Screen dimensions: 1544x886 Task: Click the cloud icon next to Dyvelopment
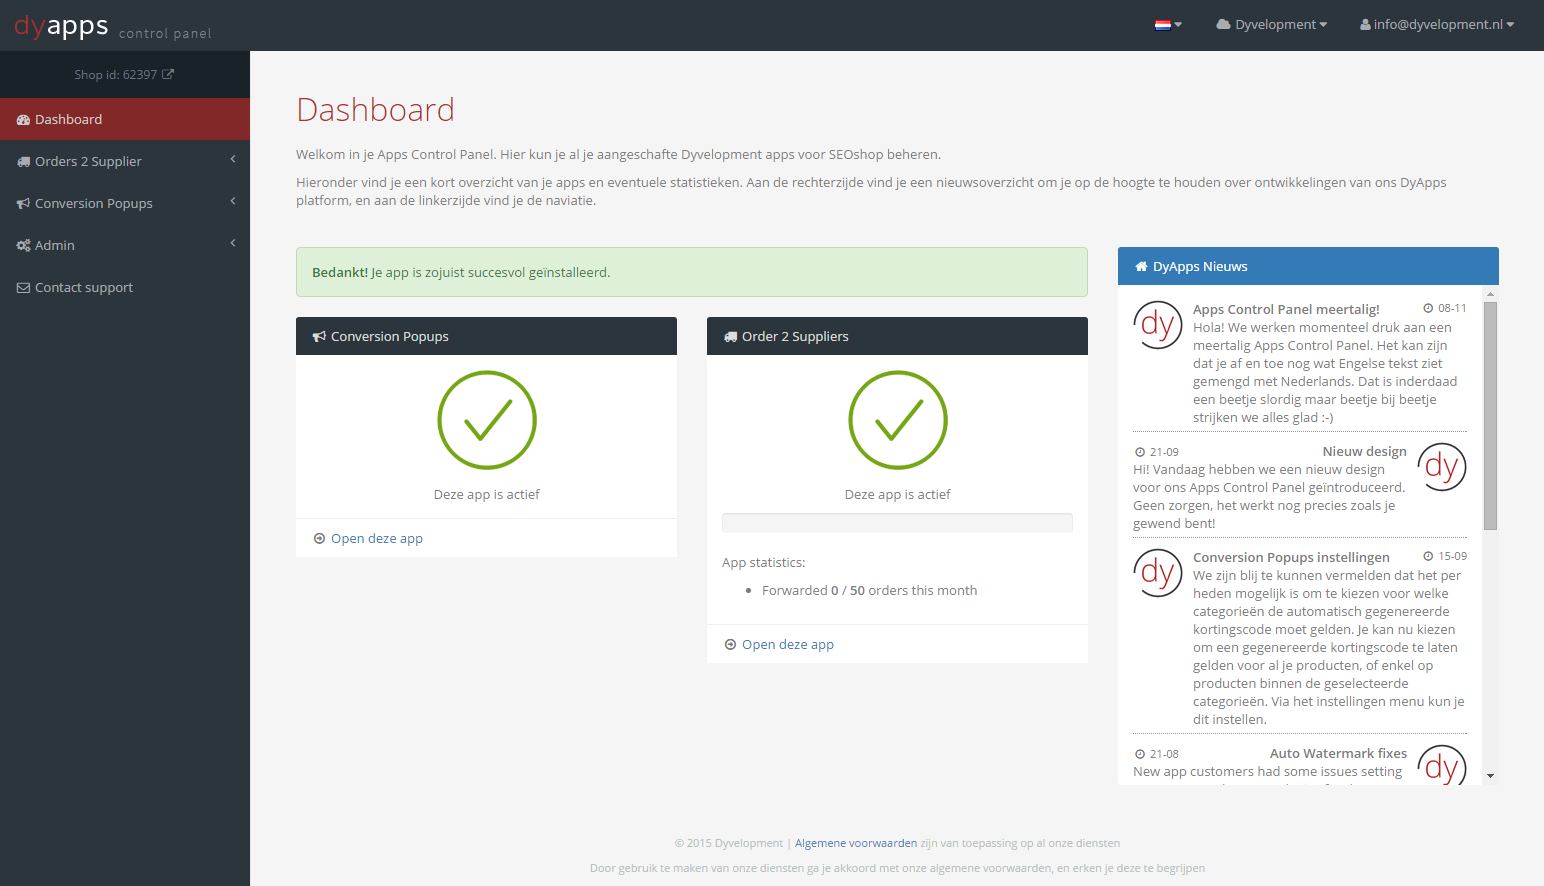point(1223,24)
